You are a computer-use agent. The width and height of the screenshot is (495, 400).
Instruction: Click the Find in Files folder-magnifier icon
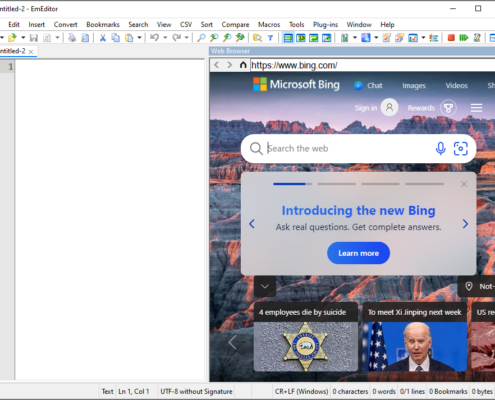pyautogui.click(x=257, y=38)
